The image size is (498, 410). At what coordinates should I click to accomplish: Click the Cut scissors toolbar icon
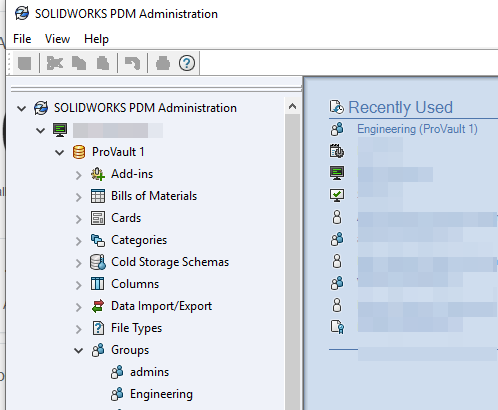[55, 63]
